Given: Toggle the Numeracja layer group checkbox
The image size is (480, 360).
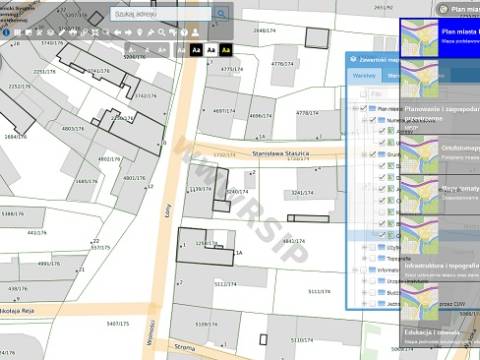Looking at the screenshot, I should (x=373, y=120).
